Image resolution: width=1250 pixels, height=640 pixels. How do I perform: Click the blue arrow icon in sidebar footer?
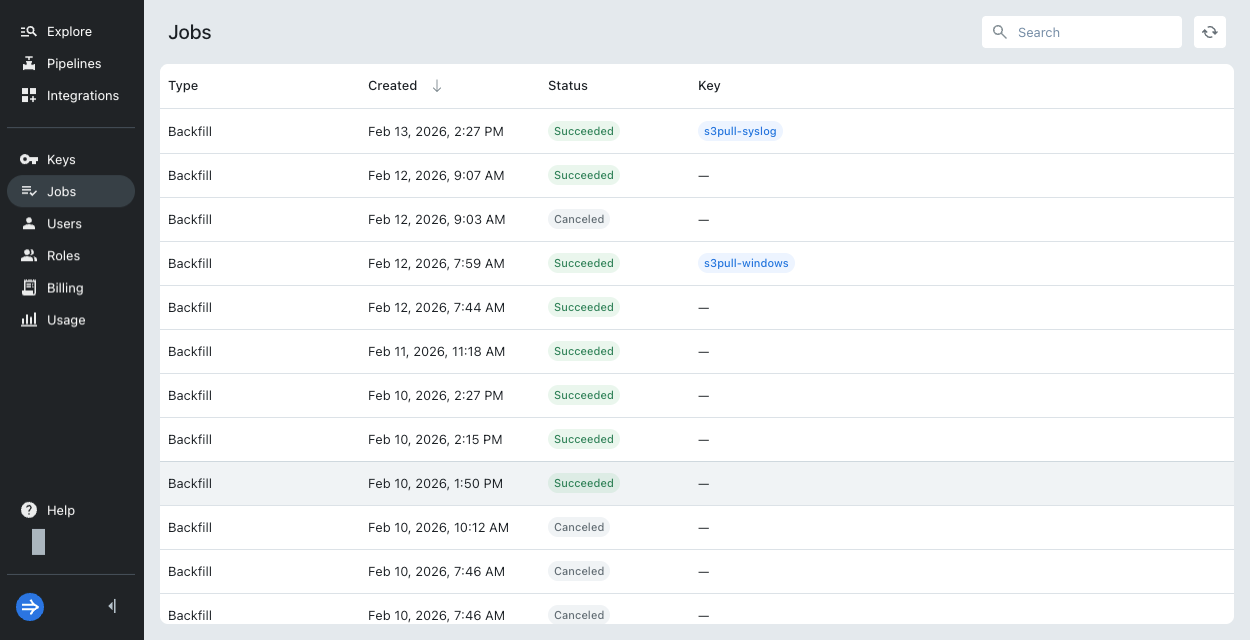[29, 607]
